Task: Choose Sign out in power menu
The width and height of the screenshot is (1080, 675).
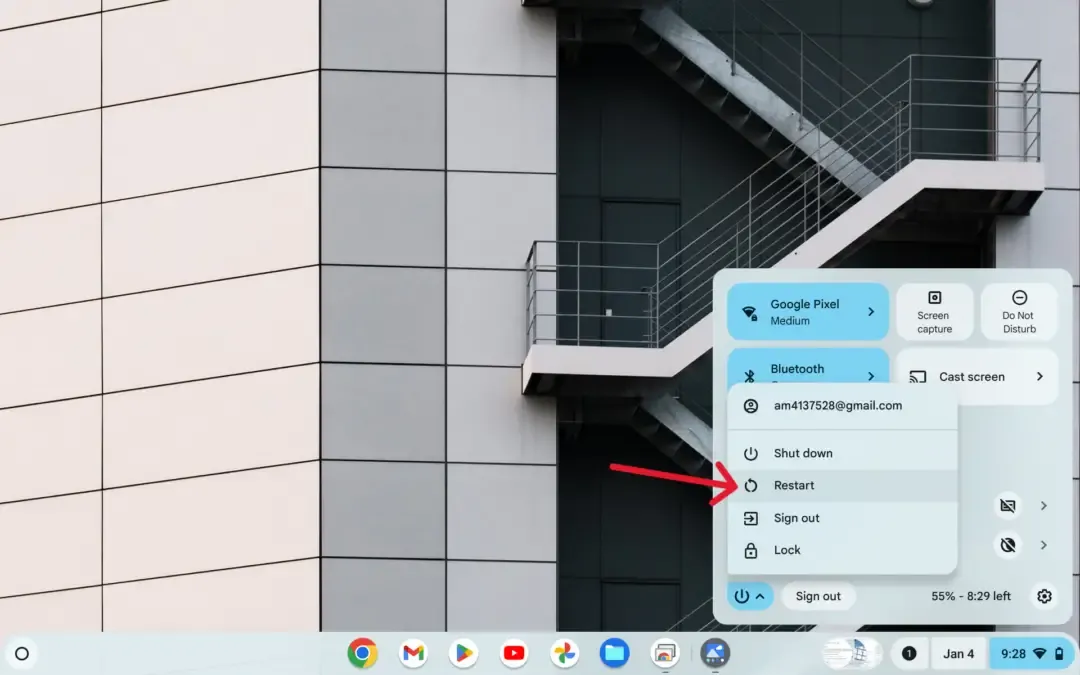Action: [842, 518]
